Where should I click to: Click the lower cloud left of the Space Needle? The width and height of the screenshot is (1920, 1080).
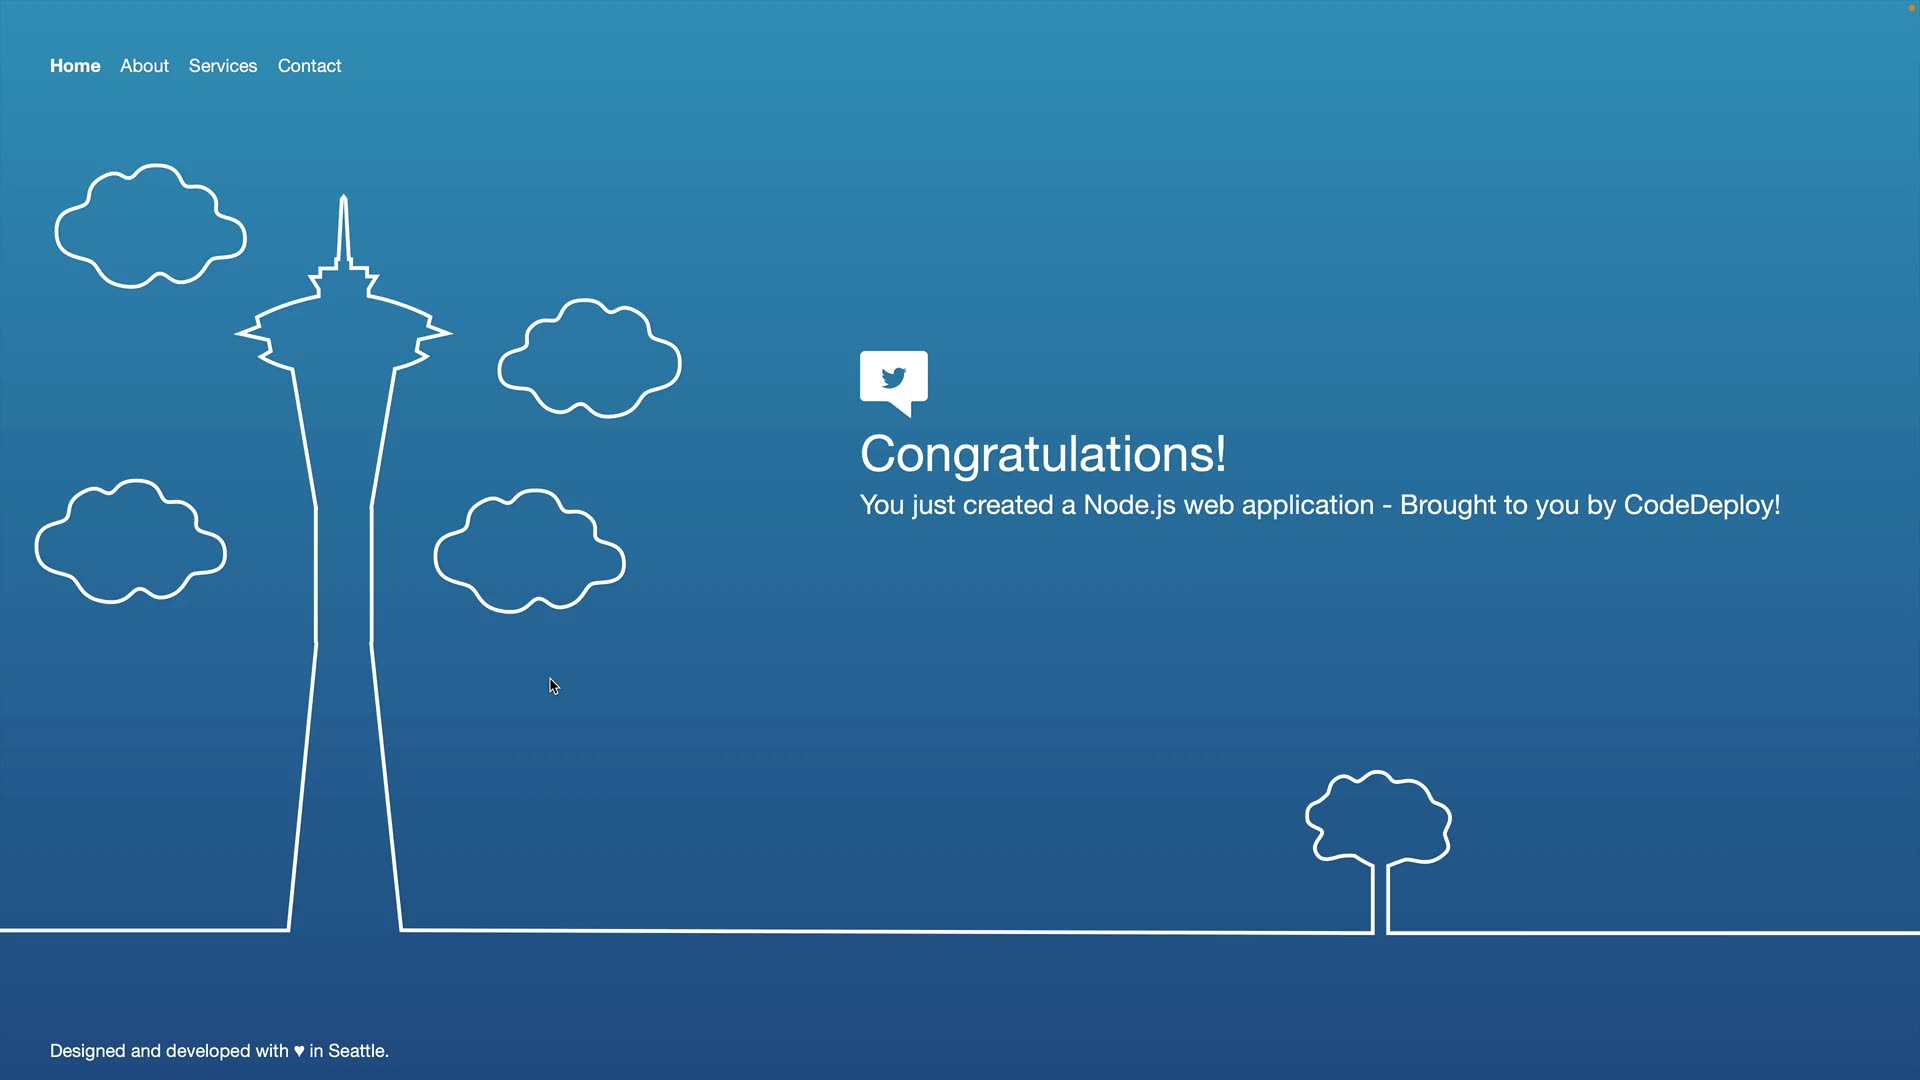[130, 542]
